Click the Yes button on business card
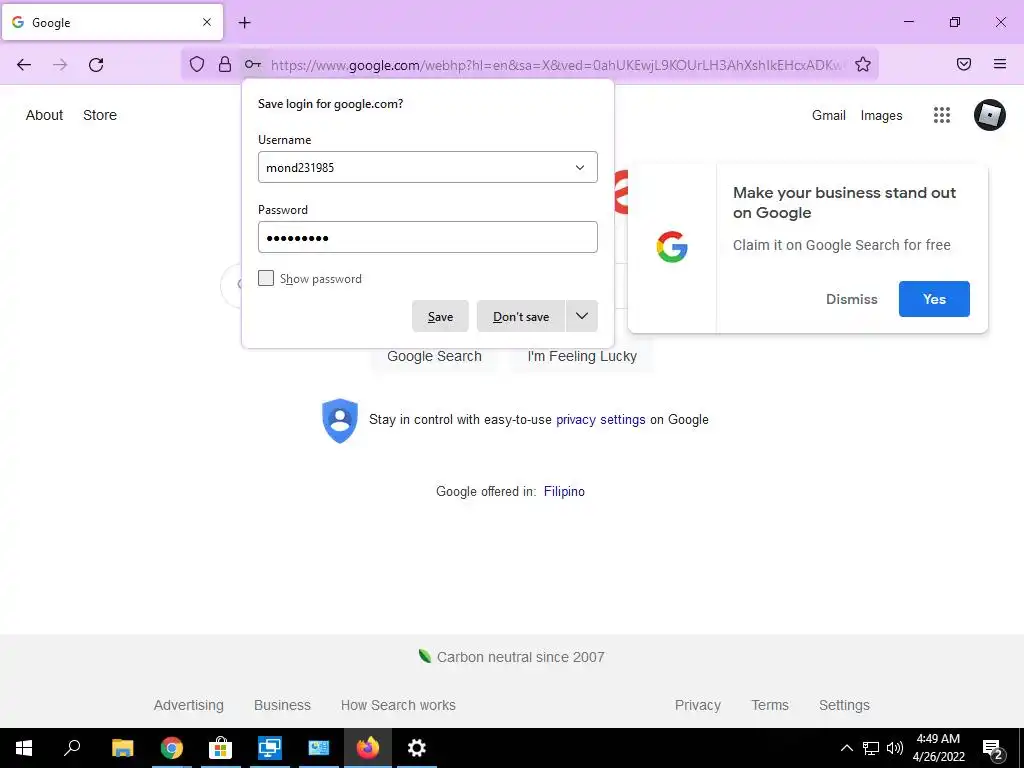The image size is (1024, 768). (934, 299)
